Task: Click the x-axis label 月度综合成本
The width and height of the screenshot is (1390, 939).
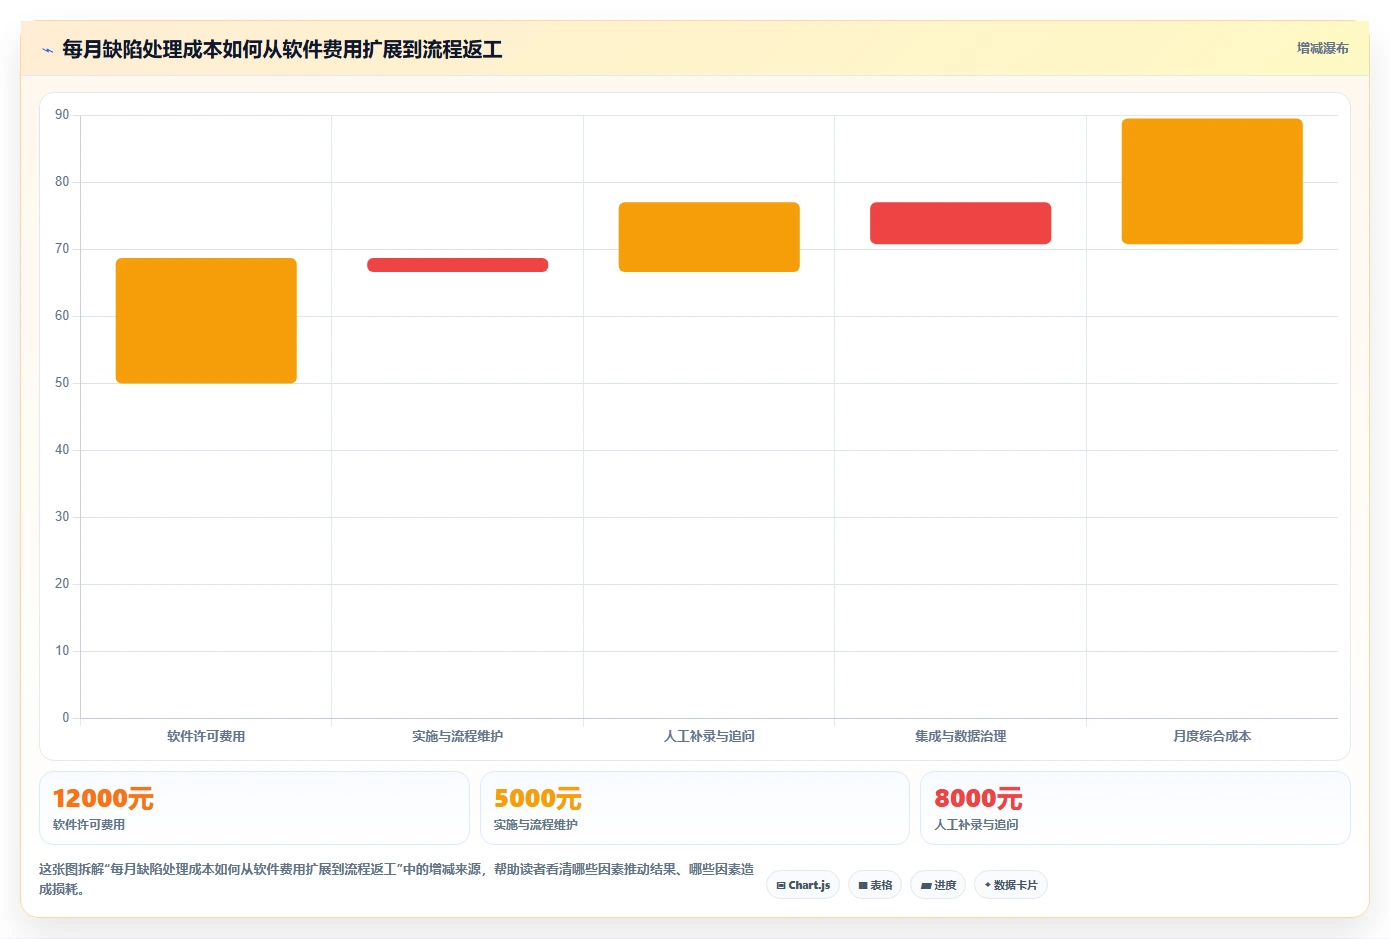Action: [x=1212, y=736]
